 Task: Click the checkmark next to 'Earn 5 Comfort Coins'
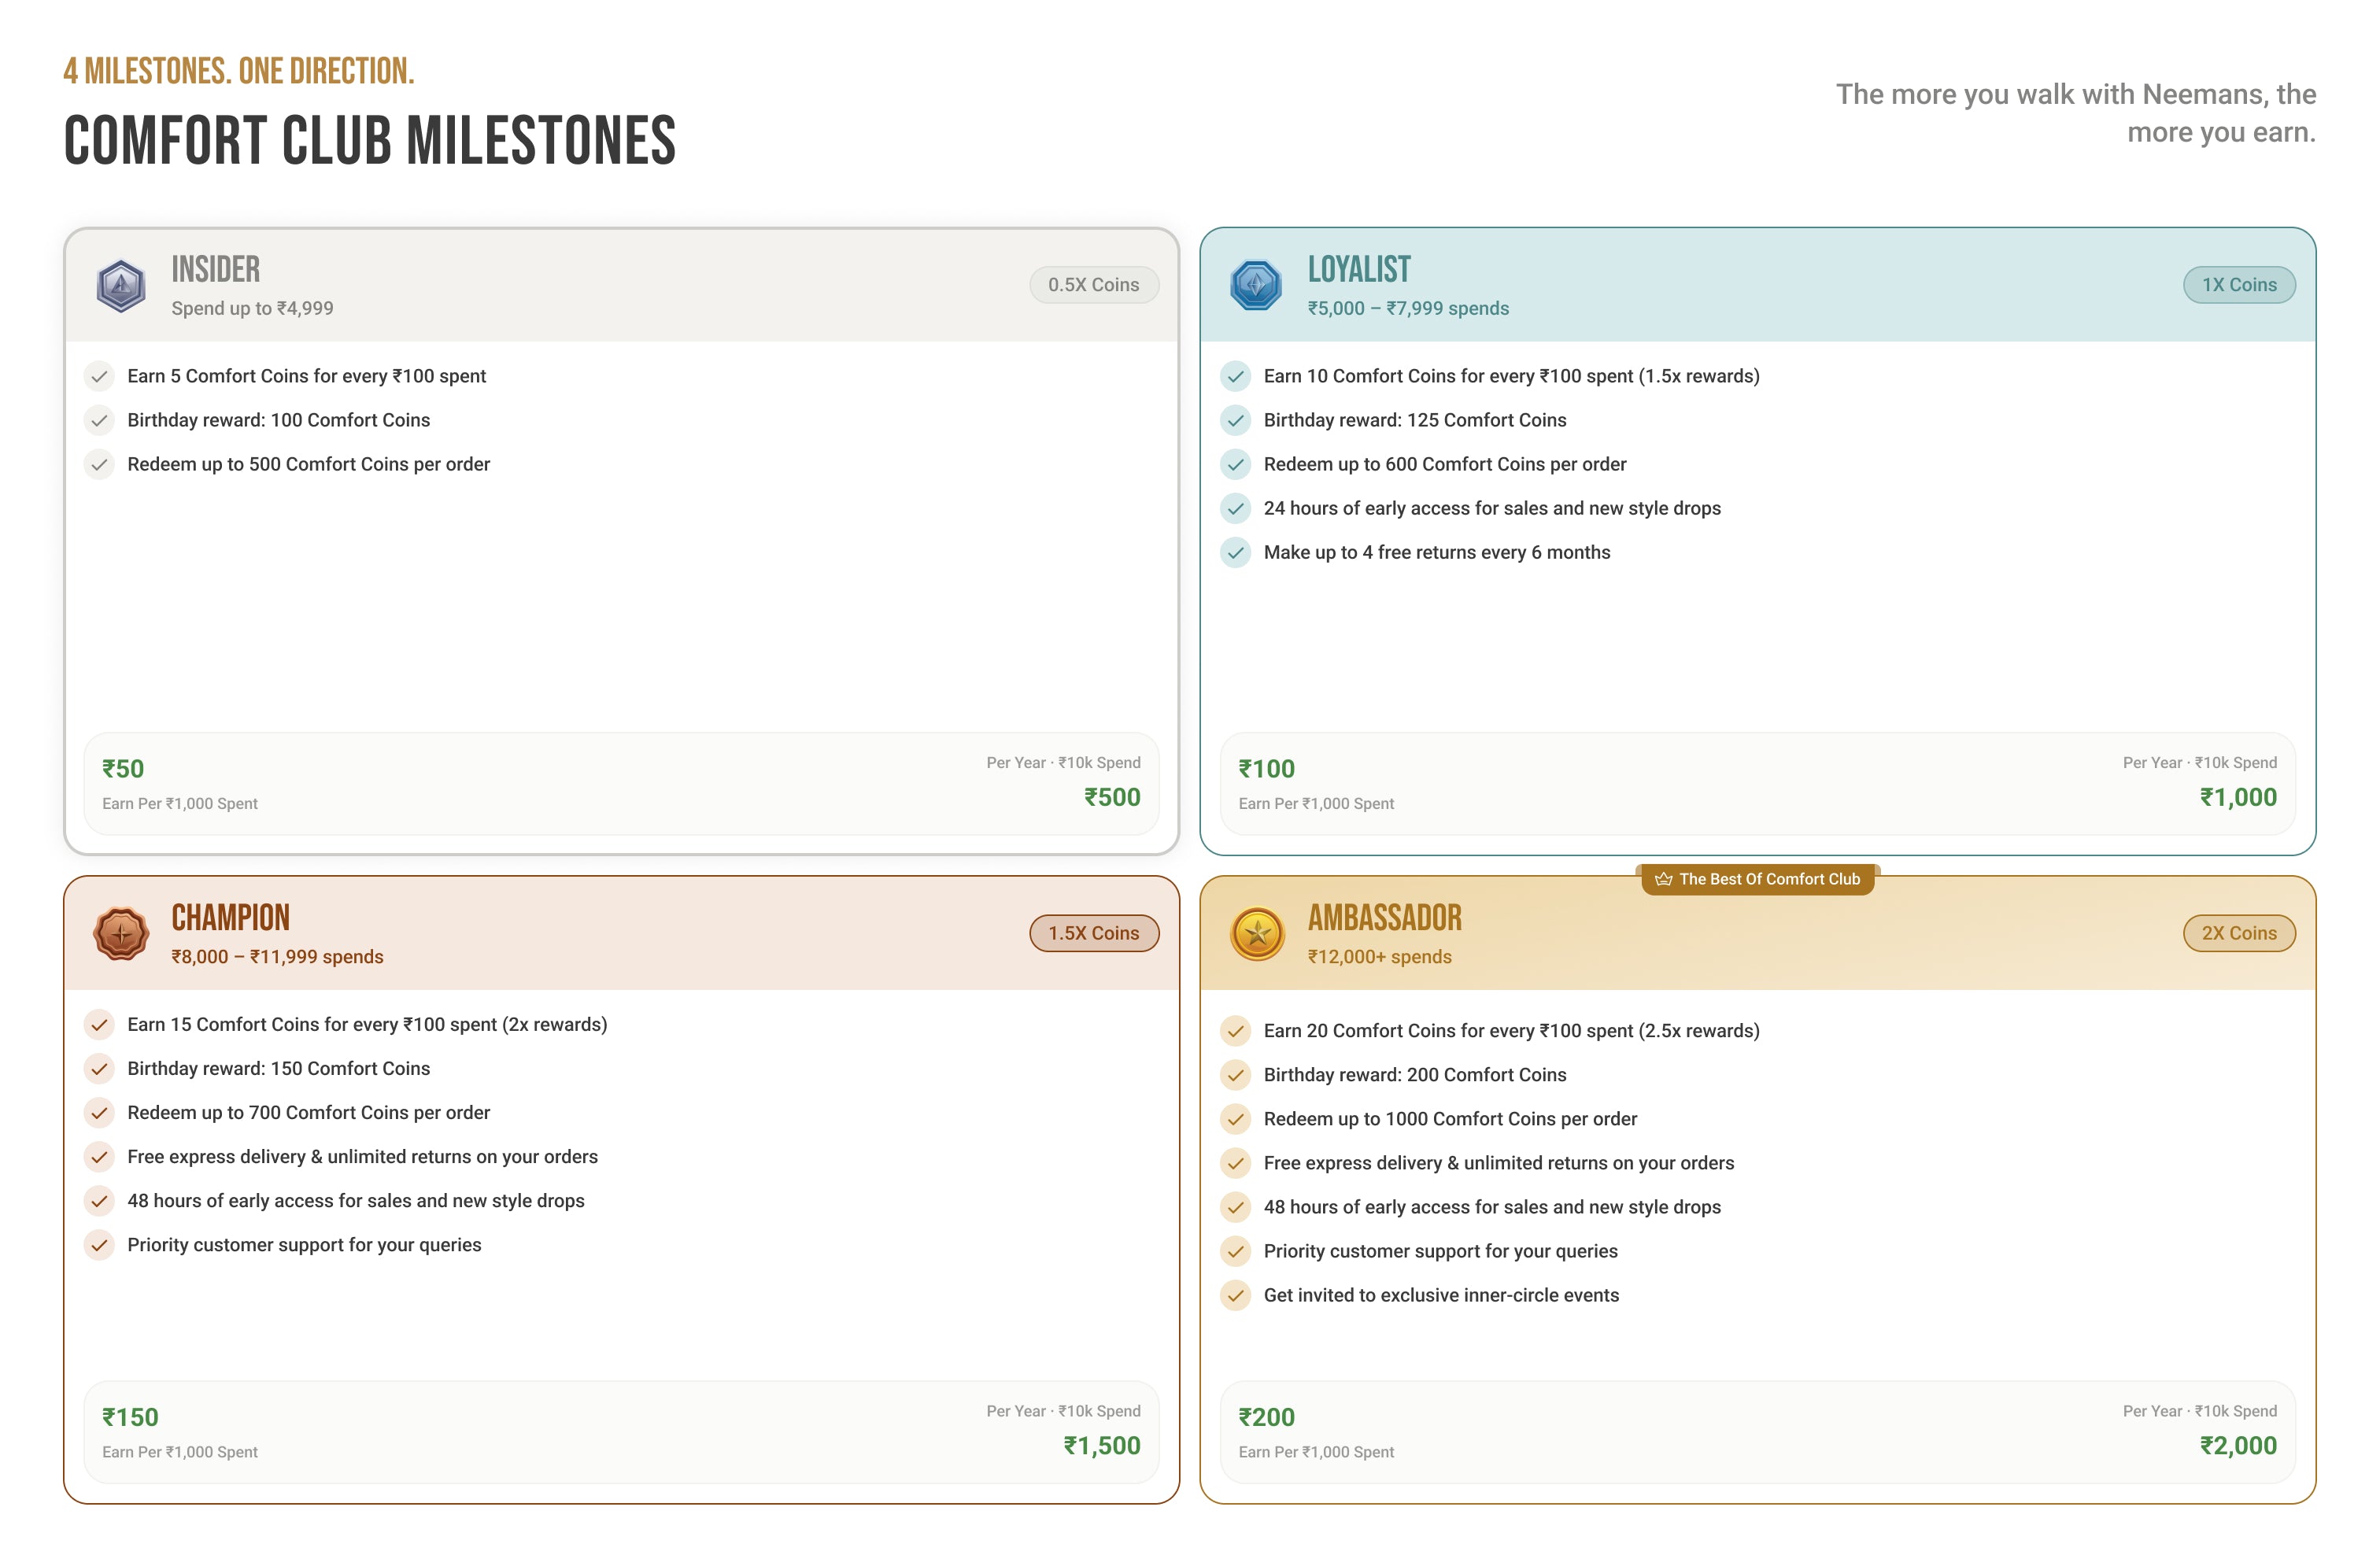pos(99,376)
